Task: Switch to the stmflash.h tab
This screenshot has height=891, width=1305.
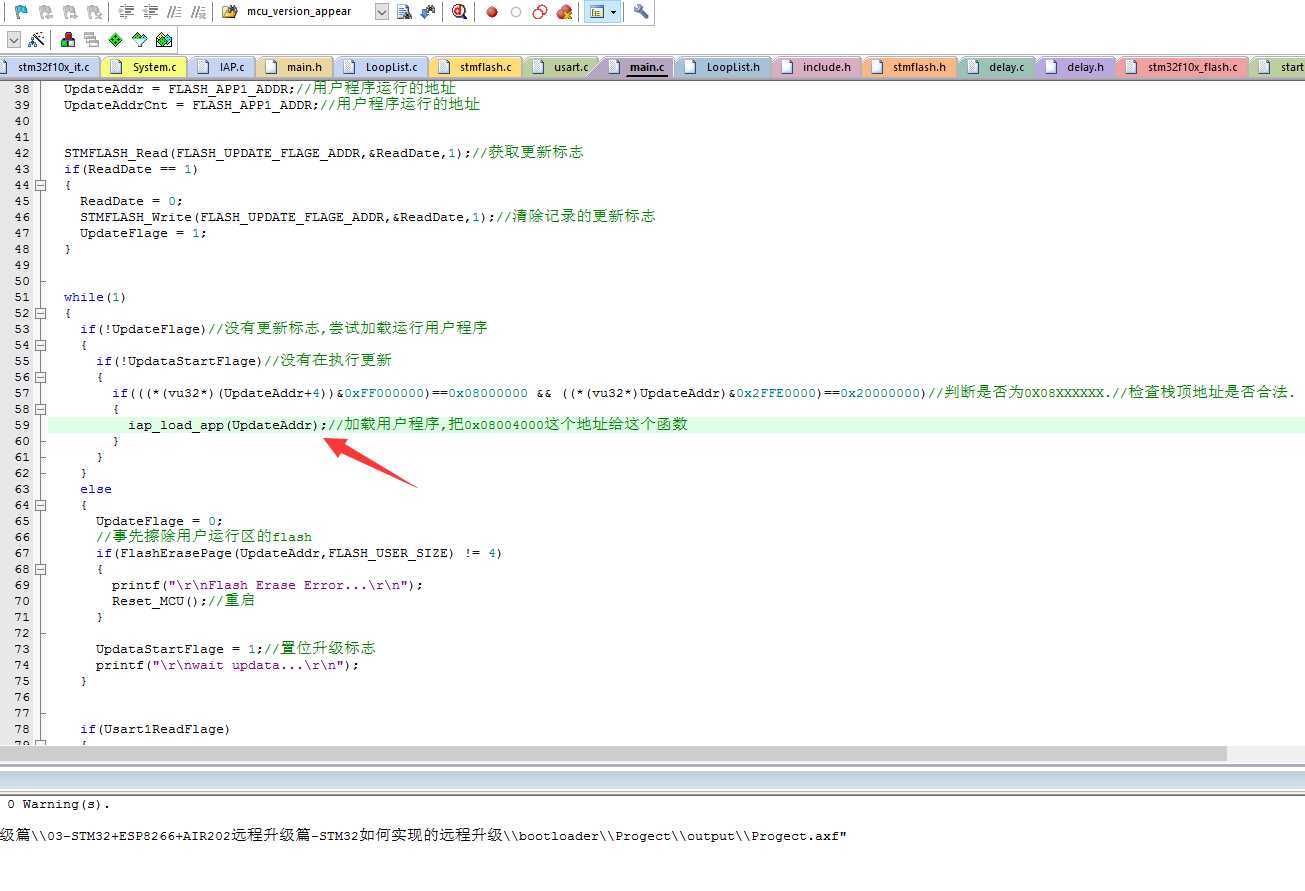Action: 909,67
